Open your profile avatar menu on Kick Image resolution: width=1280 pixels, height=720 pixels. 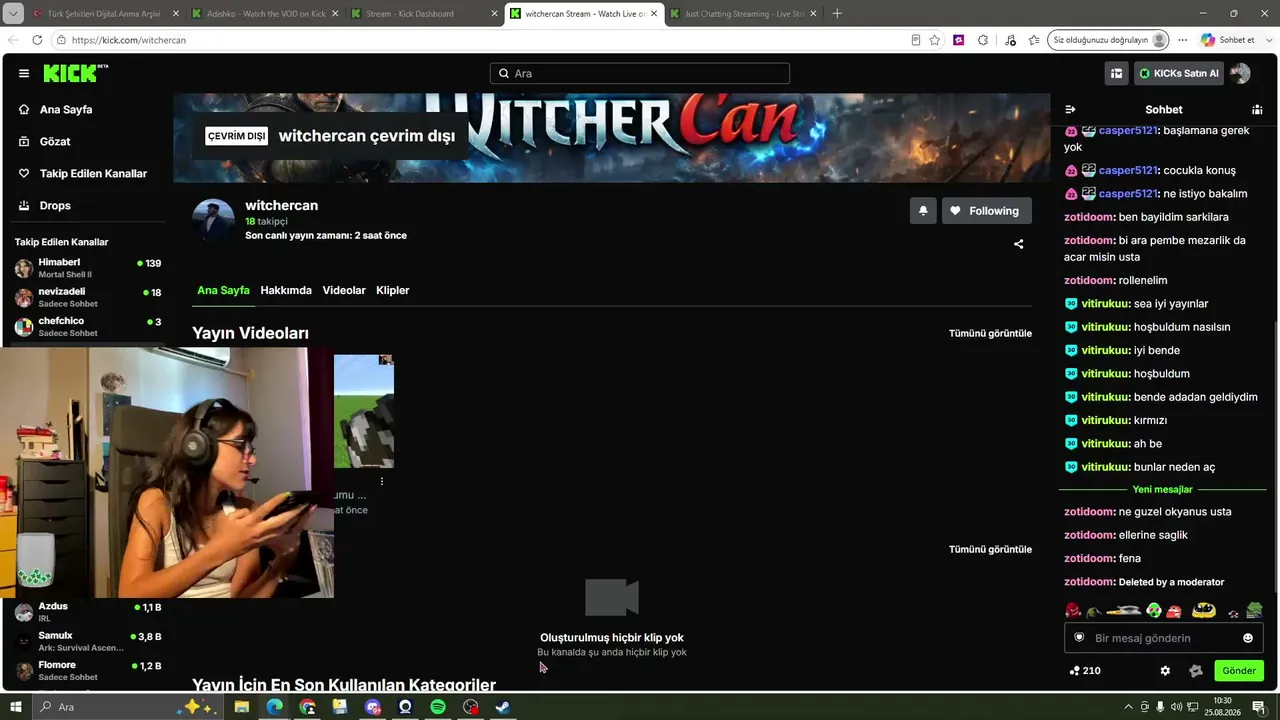pos(1240,73)
